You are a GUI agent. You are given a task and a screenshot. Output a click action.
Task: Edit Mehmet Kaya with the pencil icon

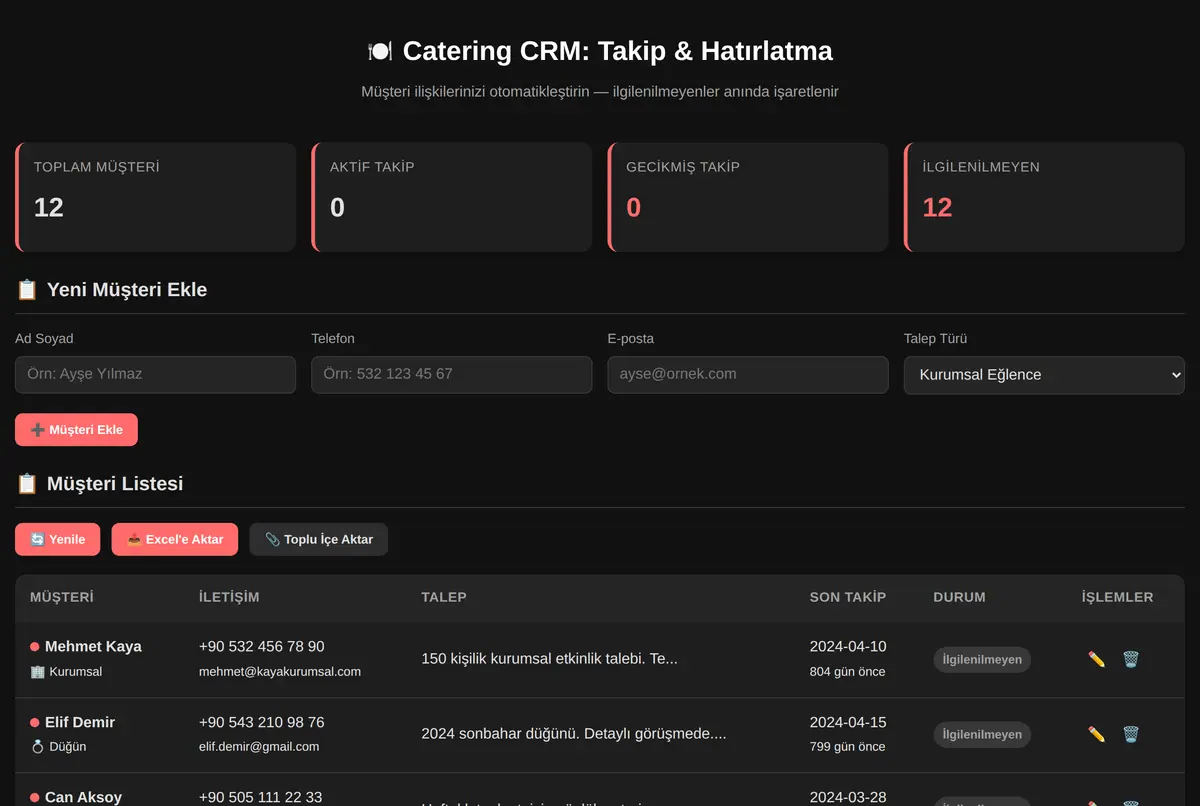[1097, 659]
